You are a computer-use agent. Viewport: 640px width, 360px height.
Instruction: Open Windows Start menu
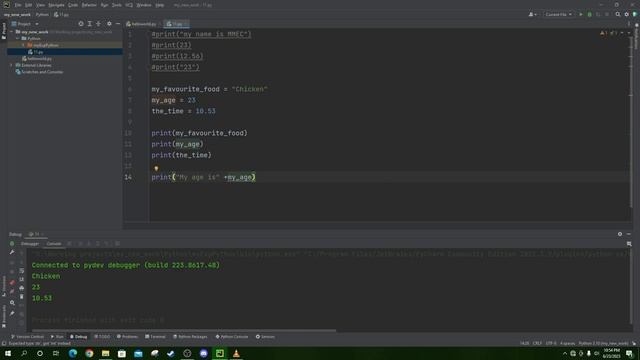pos(8,353)
